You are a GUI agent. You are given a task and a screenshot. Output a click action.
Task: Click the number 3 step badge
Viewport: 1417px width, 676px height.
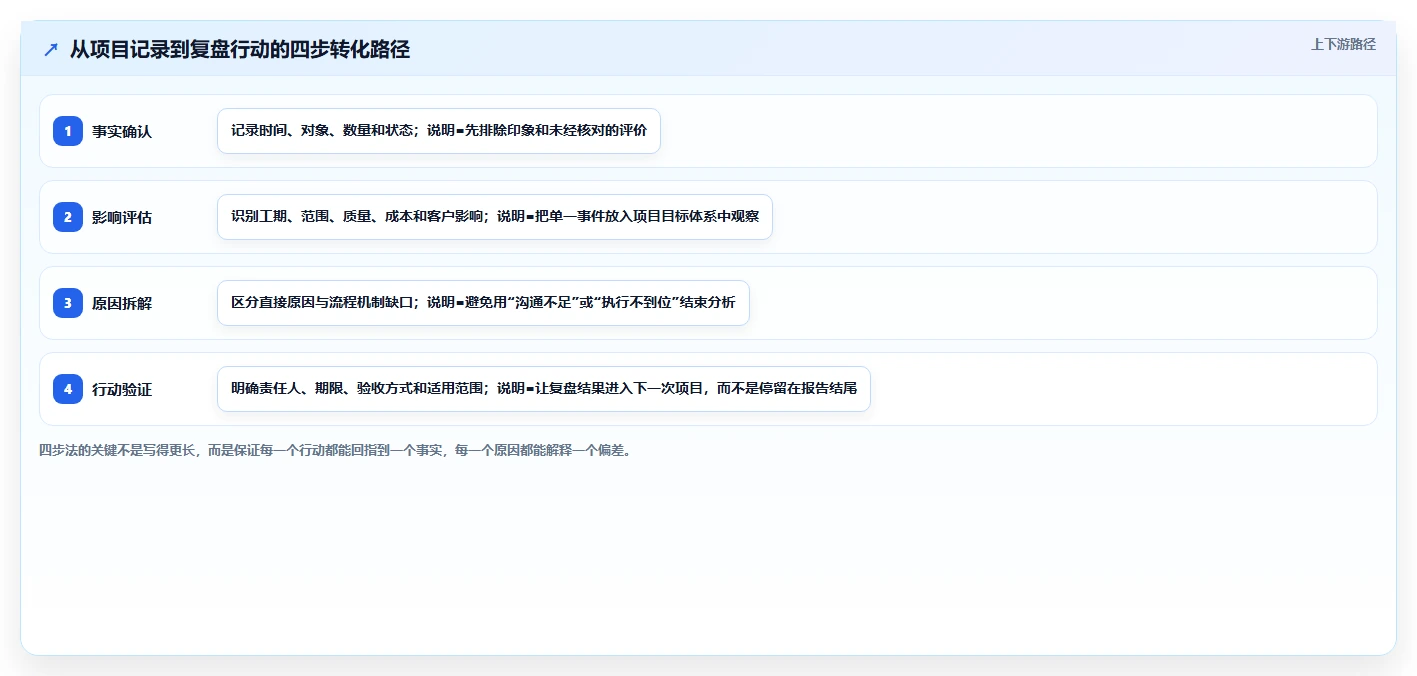(x=68, y=303)
